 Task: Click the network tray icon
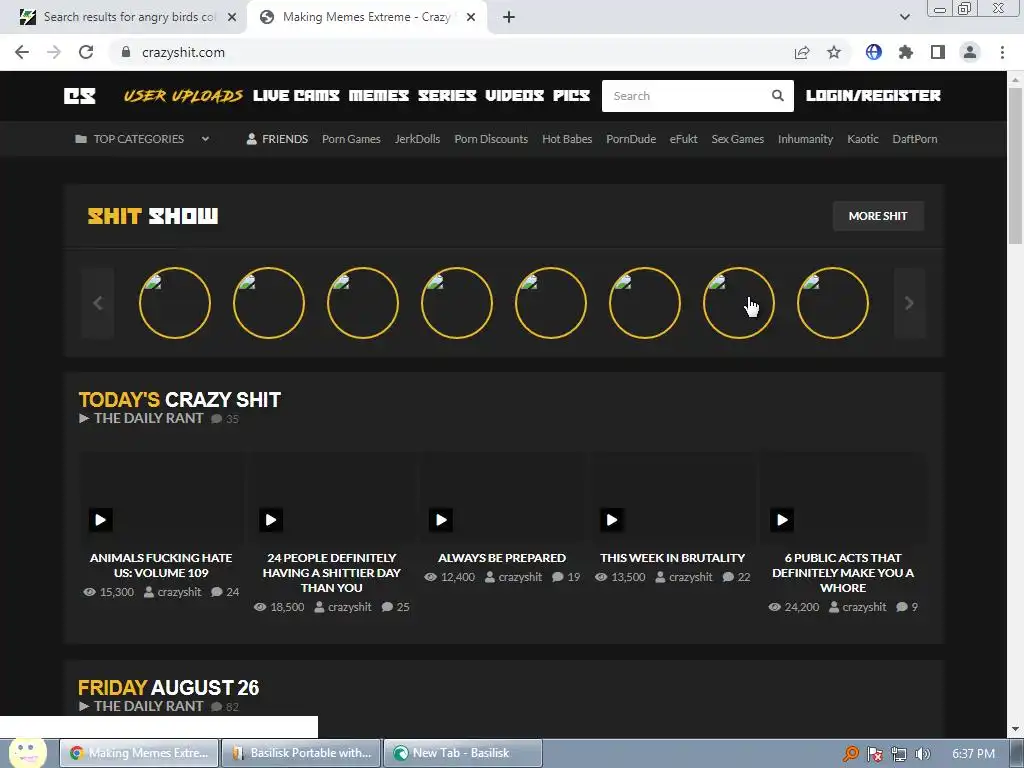click(899, 754)
